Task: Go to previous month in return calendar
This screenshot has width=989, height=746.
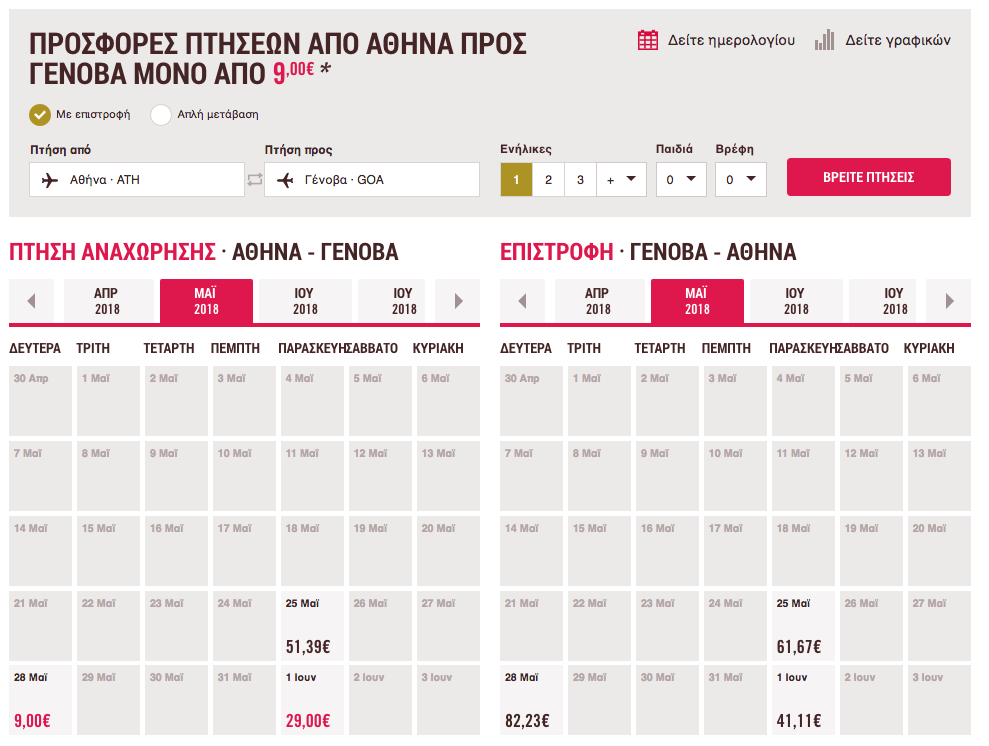Action: coord(522,301)
